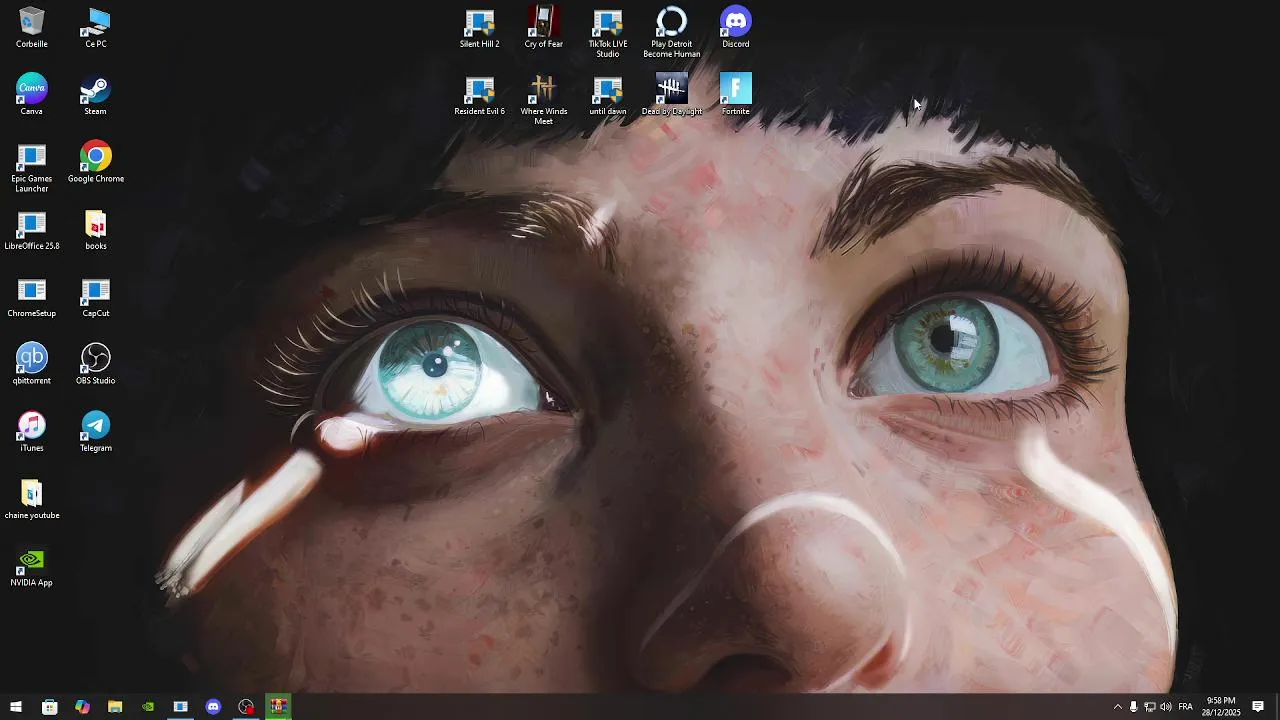Select the Steam desktop shortcut
The image size is (1280, 720).
click(x=95, y=95)
